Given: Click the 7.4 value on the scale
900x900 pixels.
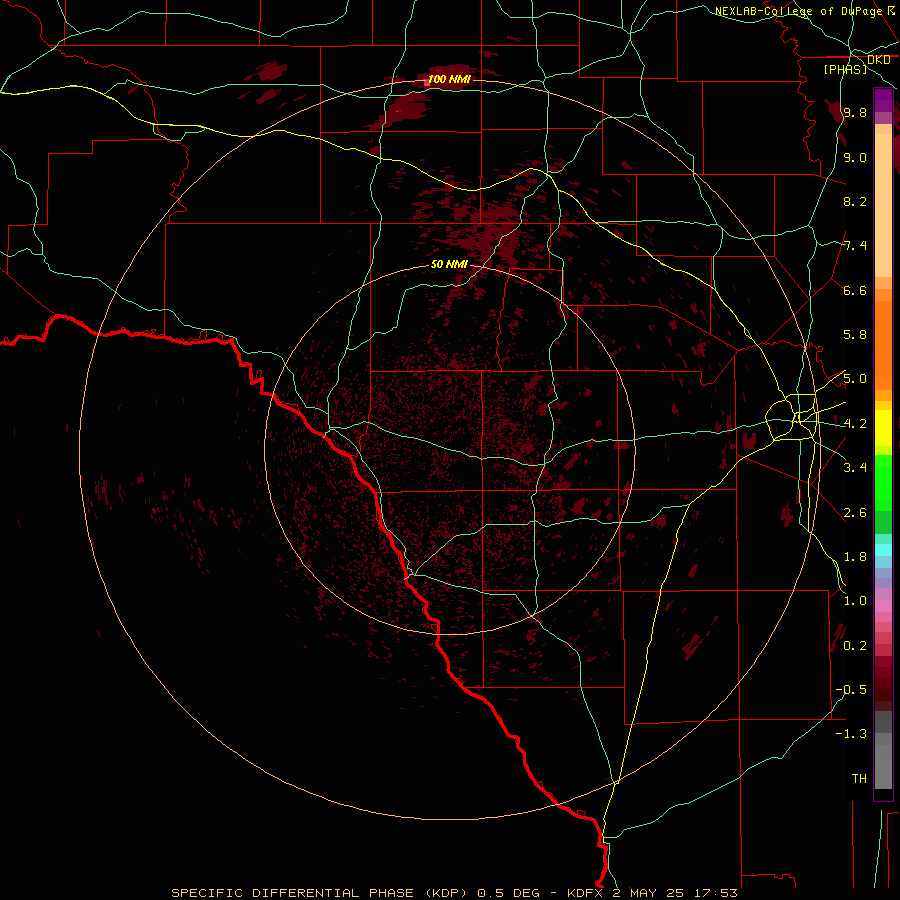Looking at the screenshot, I should (x=855, y=246).
